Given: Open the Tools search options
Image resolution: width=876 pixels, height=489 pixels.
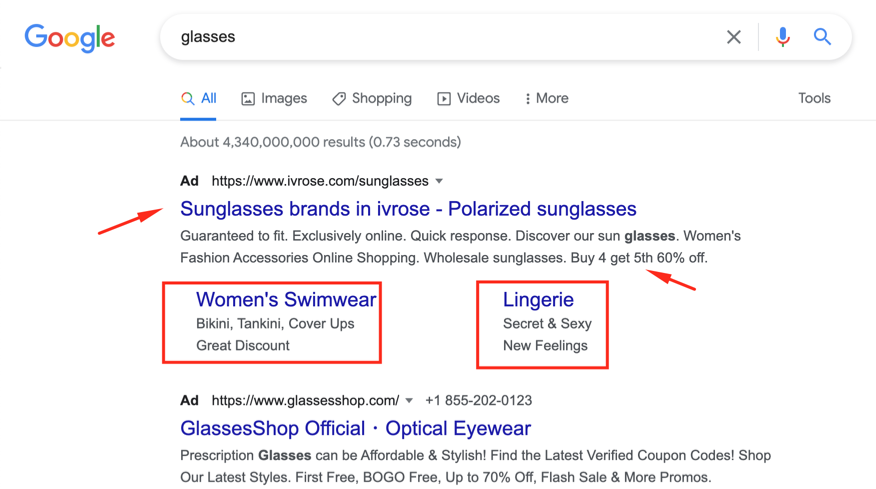Looking at the screenshot, I should (814, 98).
